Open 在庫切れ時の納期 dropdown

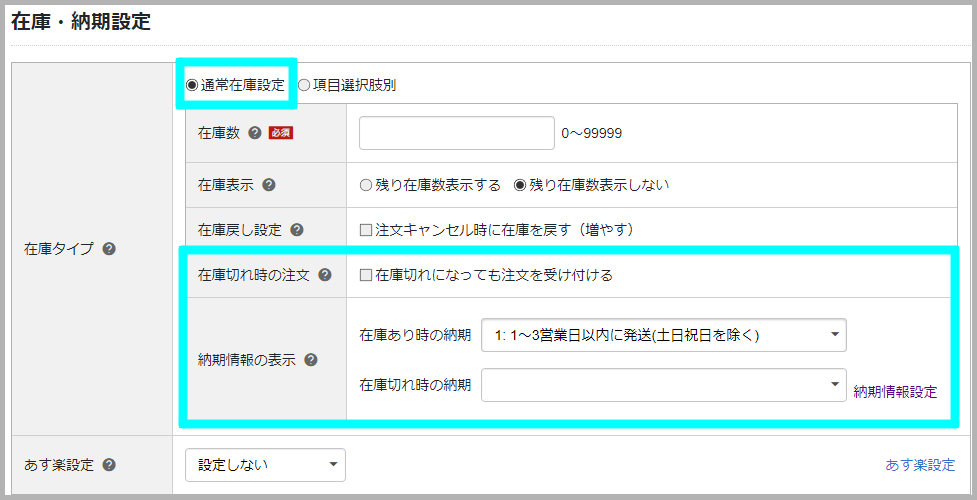pos(664,385)
